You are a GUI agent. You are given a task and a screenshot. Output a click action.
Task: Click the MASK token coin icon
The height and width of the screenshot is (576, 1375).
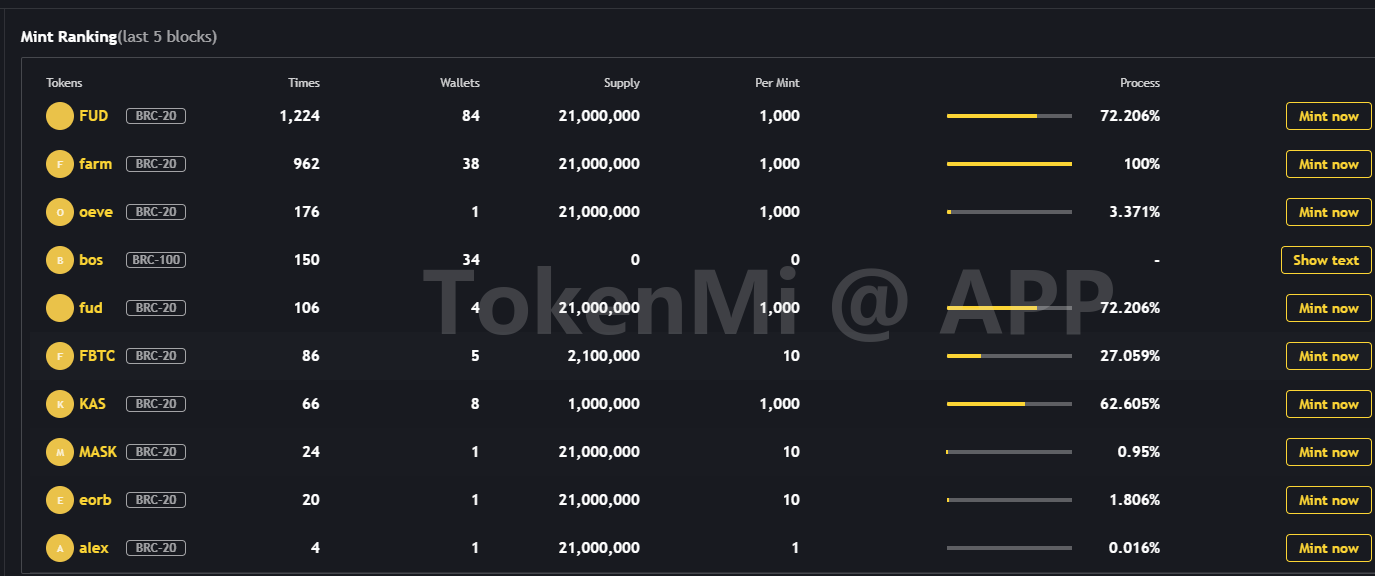pos(60,452)
